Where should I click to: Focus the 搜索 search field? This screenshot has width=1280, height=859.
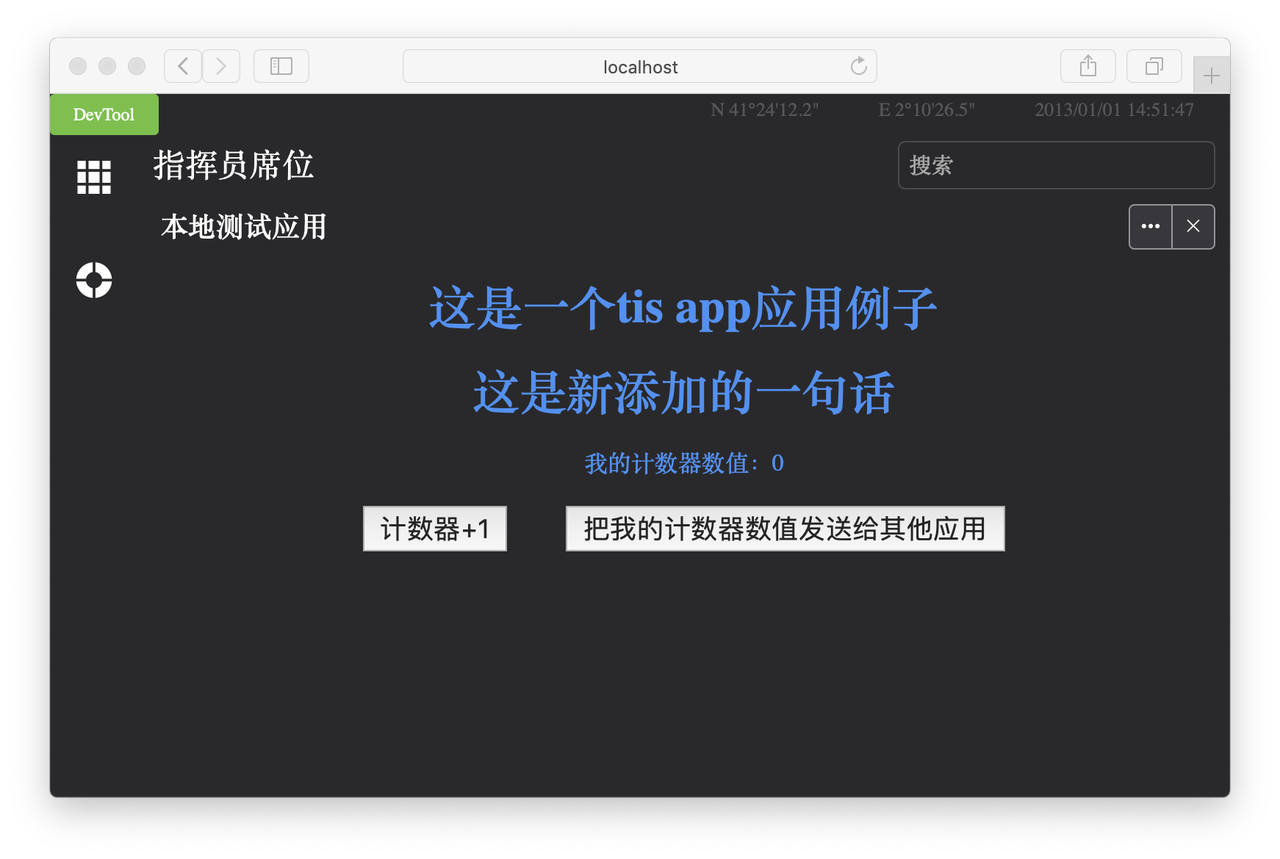point(1056,165)
